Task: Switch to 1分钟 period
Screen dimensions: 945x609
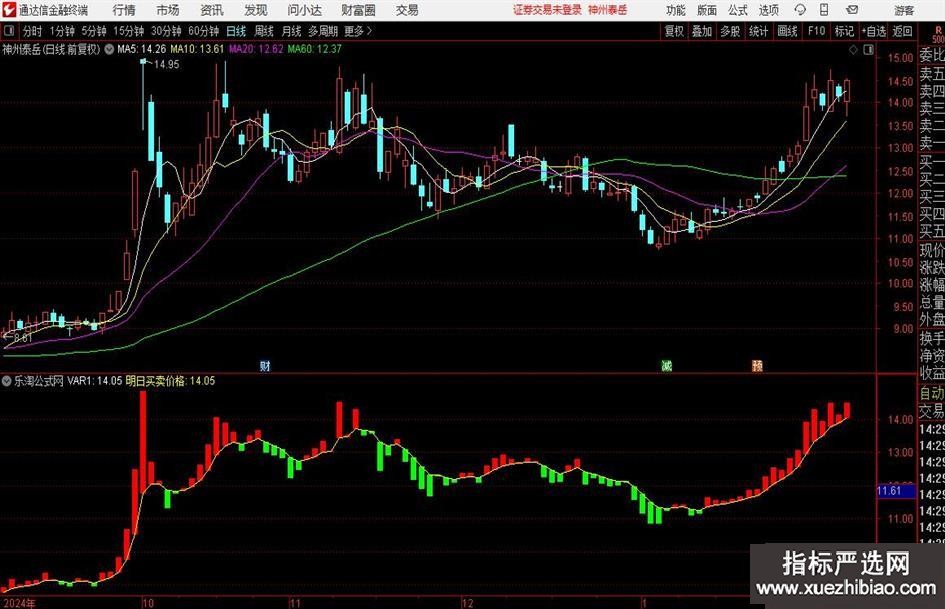Action: [62, 31]
